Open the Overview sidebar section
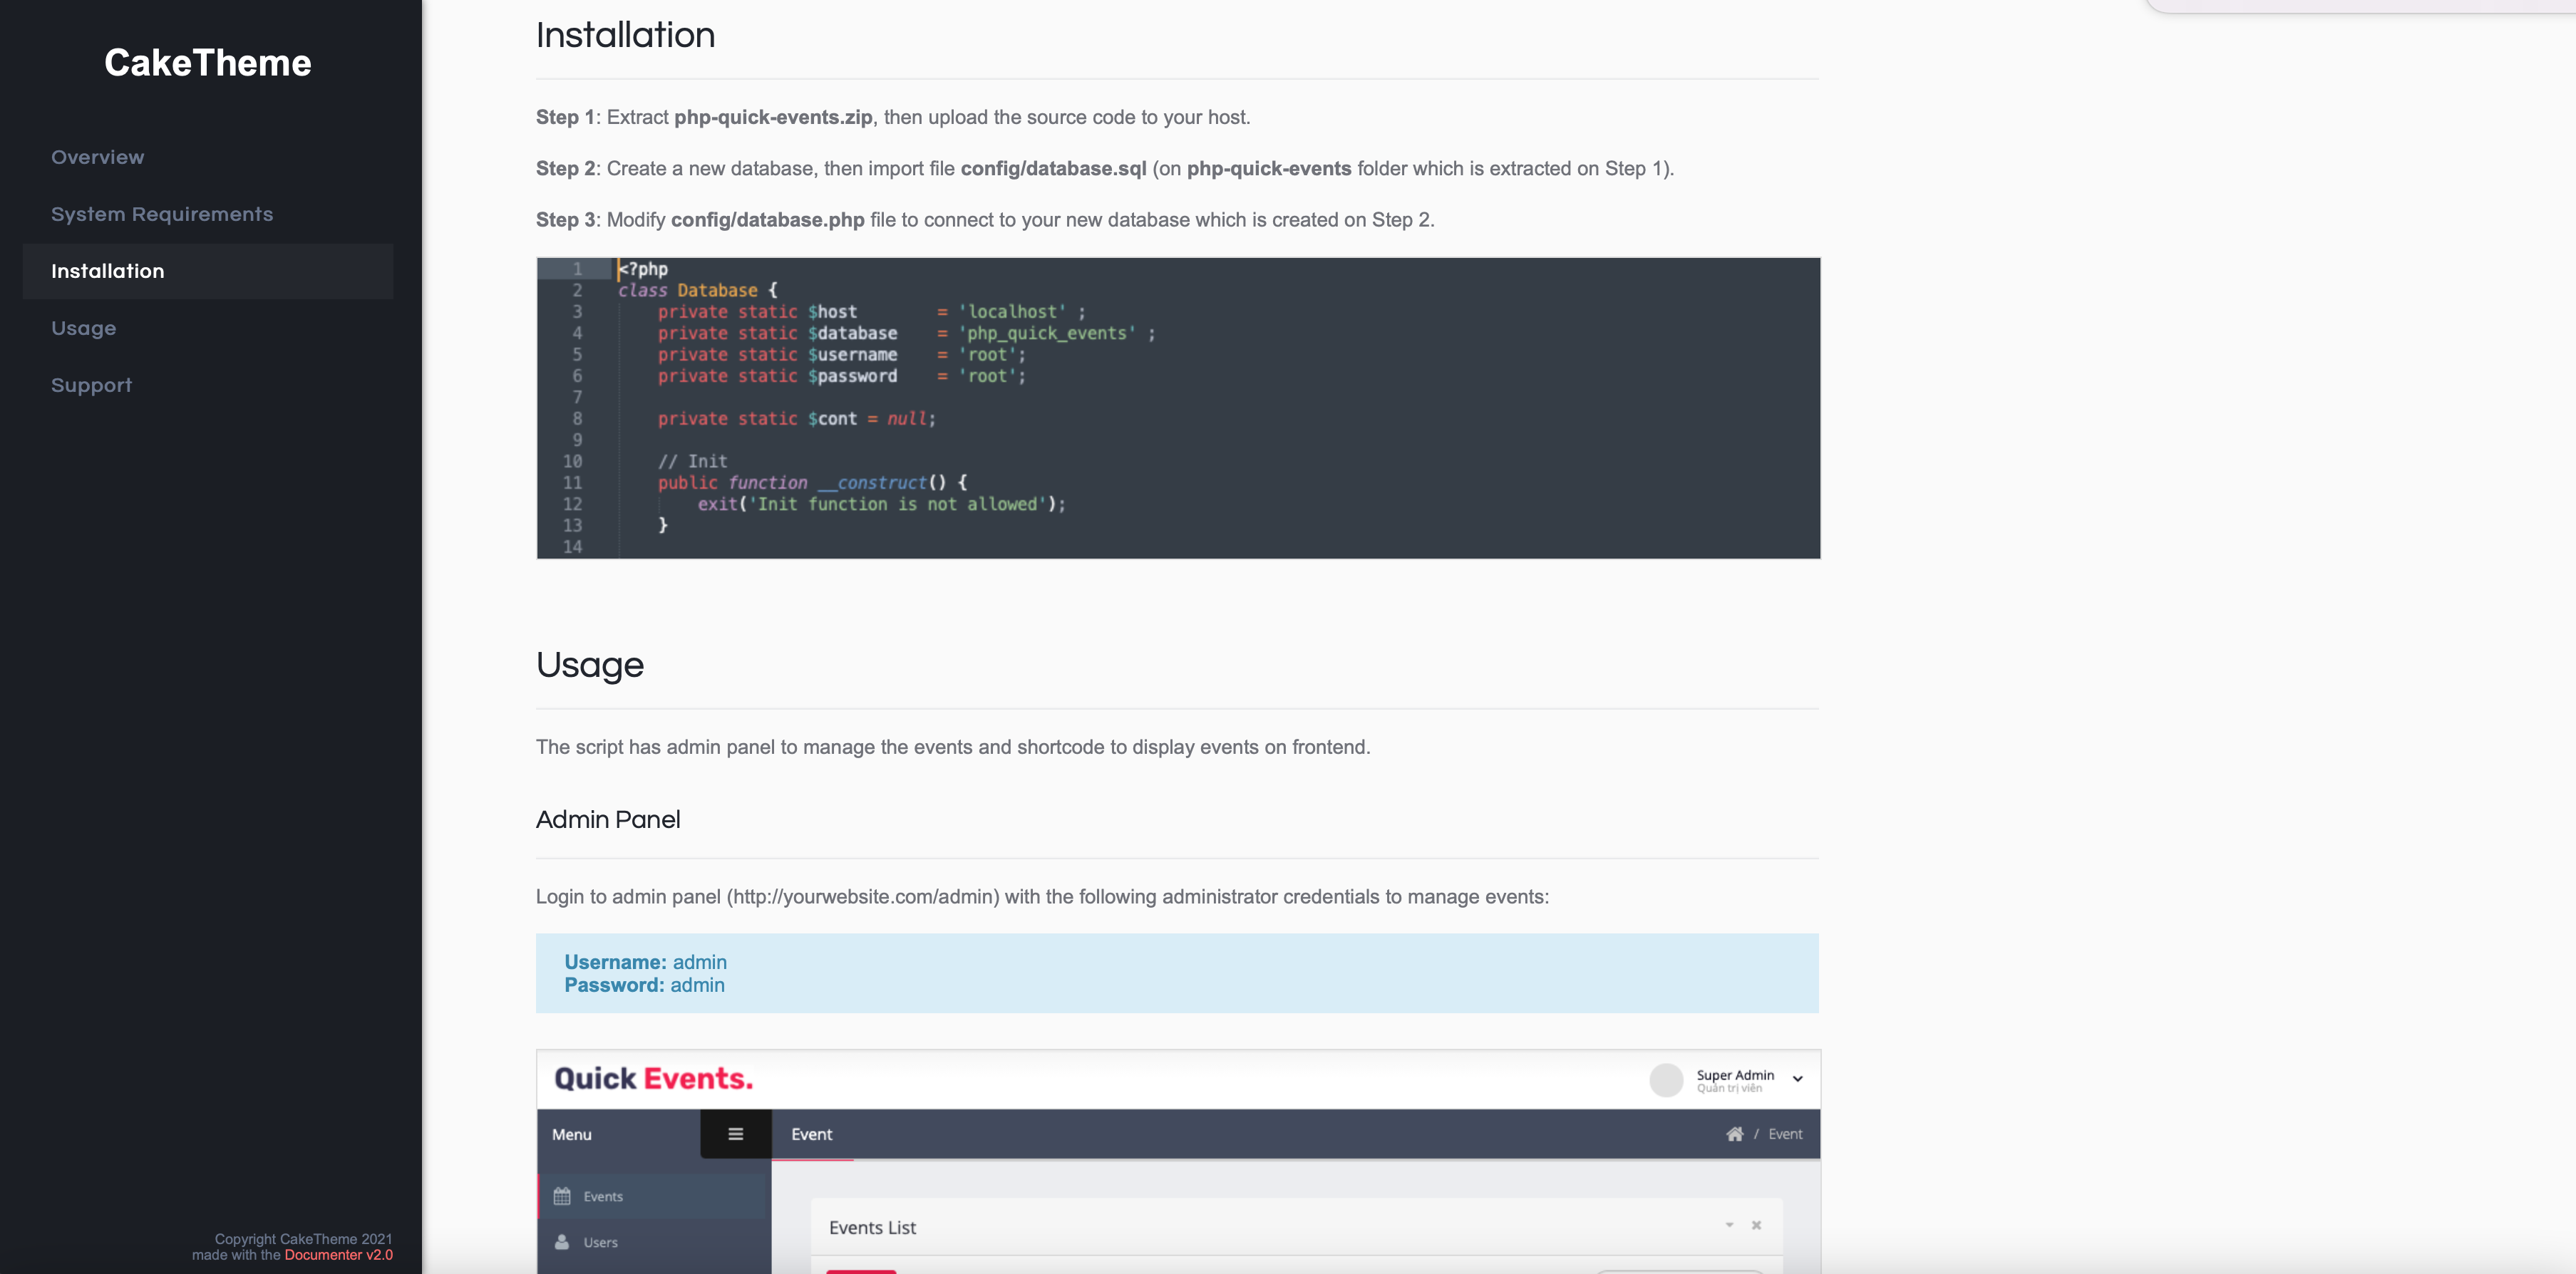The width and height of the screenshot is (2576, 1274). pyautogui.click(x=97, y=157)
